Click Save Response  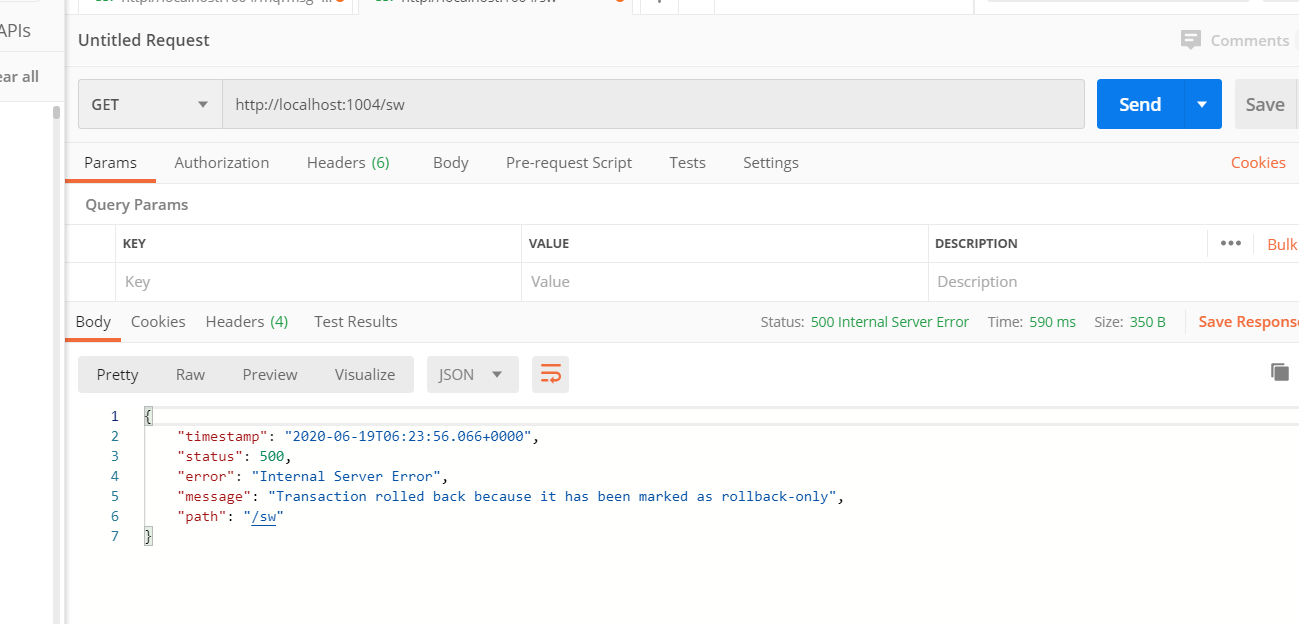pos(1248,321)
